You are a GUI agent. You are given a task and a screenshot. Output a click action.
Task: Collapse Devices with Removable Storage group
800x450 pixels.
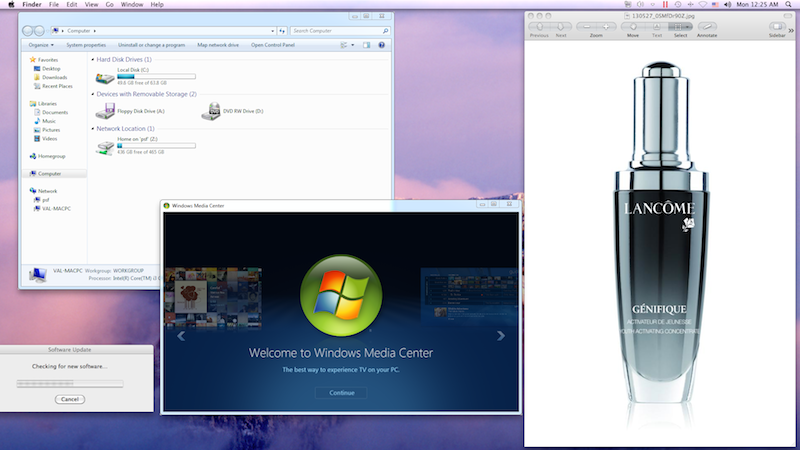pos(93,94)
